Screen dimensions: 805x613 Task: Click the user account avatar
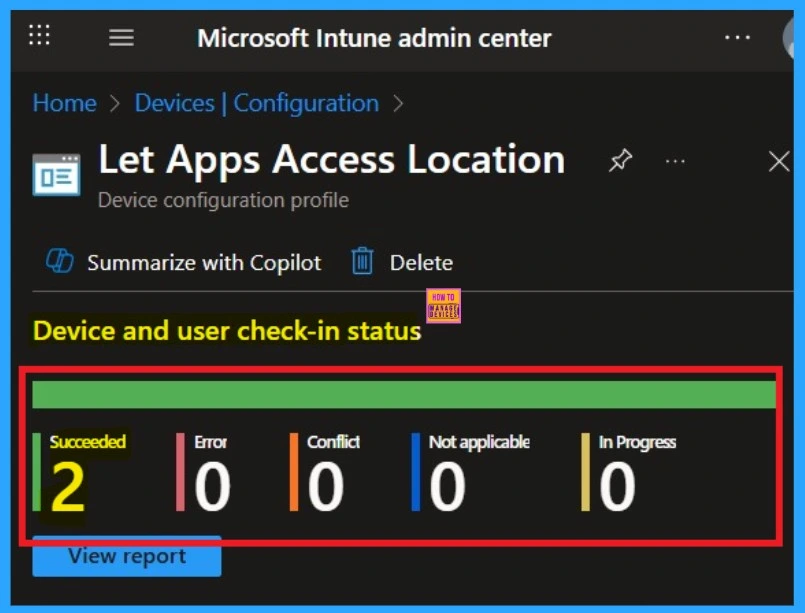(x=793, y=38)
